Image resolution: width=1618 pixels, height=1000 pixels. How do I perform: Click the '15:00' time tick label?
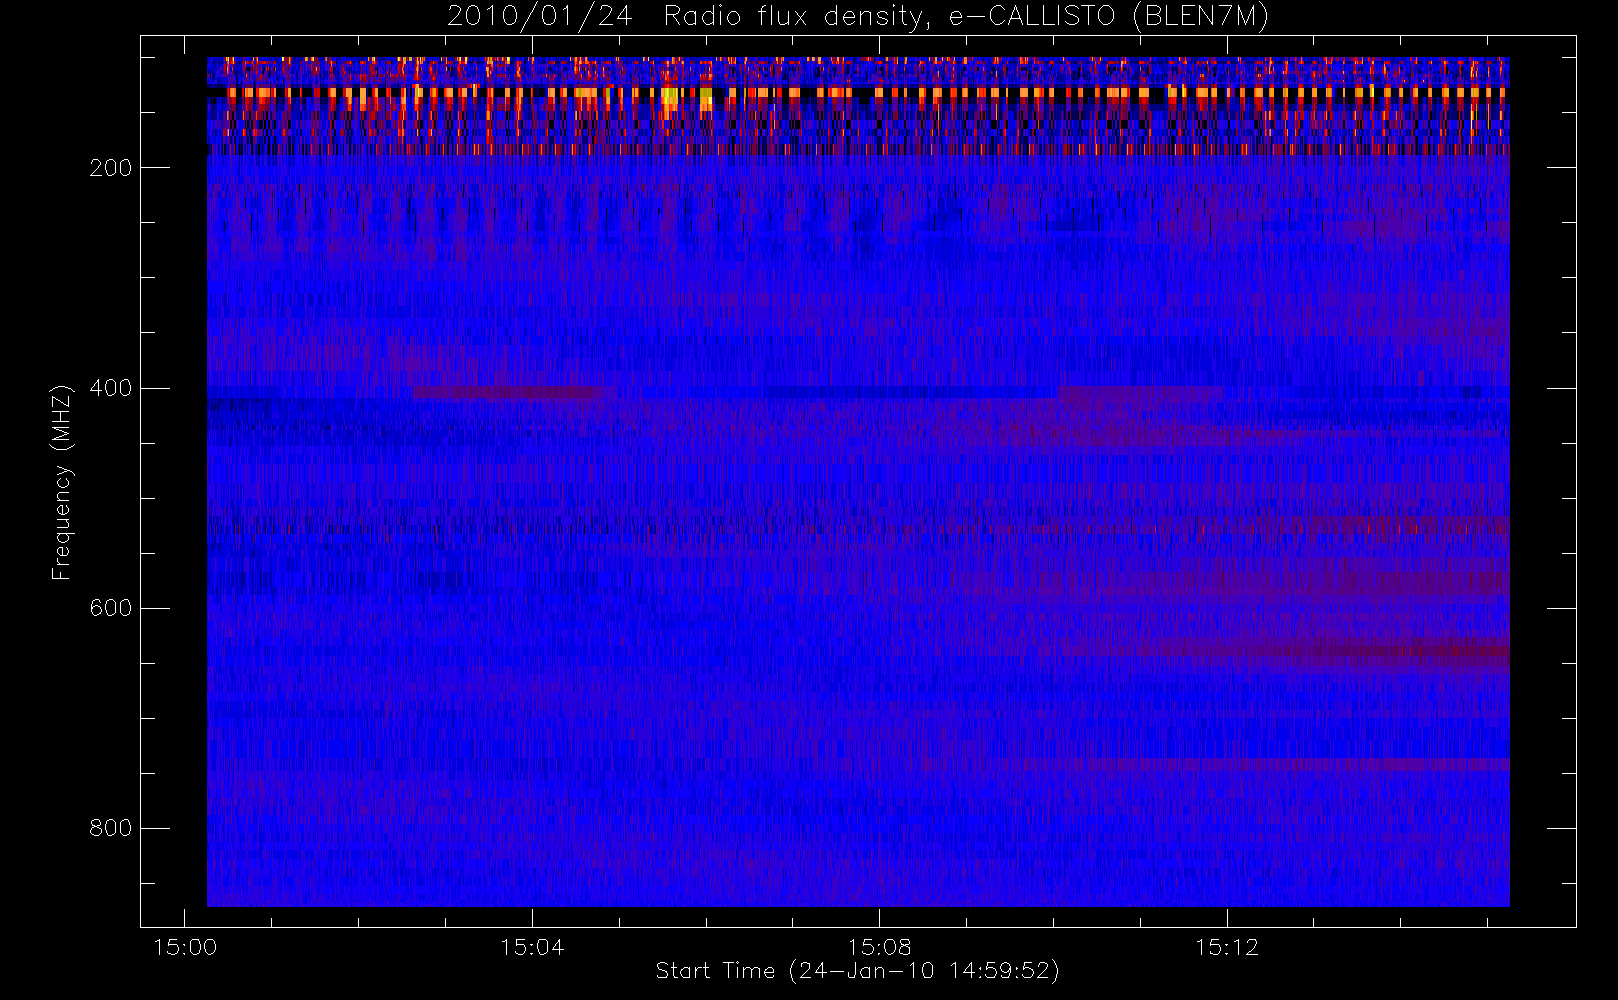185,947
